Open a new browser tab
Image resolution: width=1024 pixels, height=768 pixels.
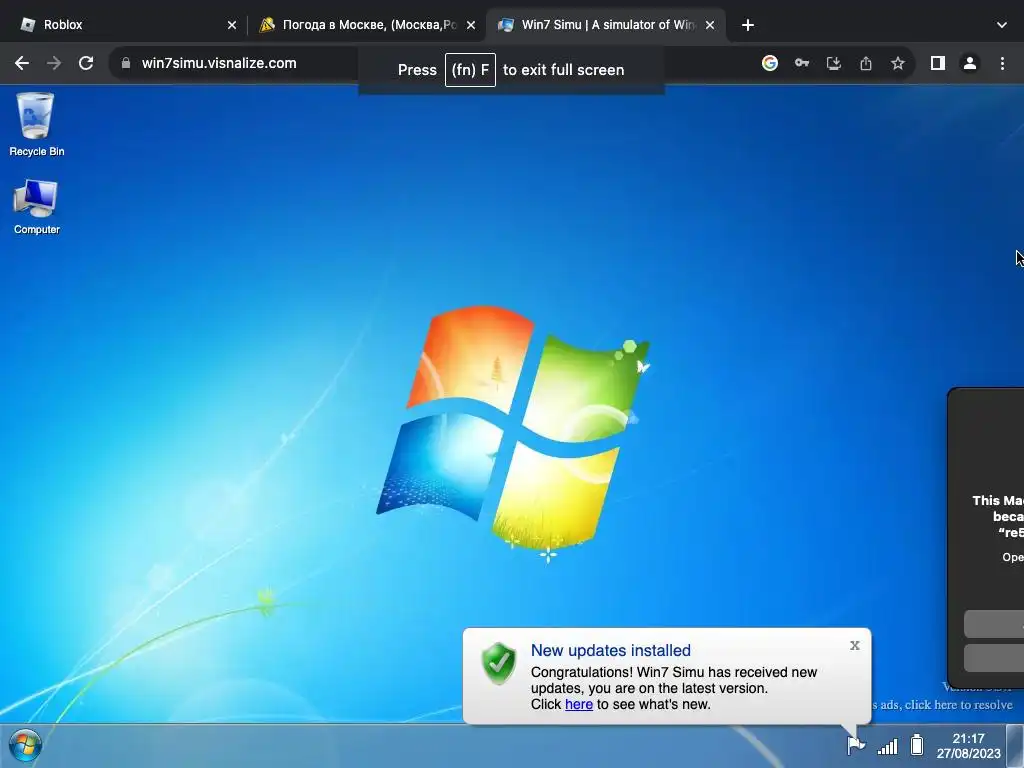click(748, 25)
